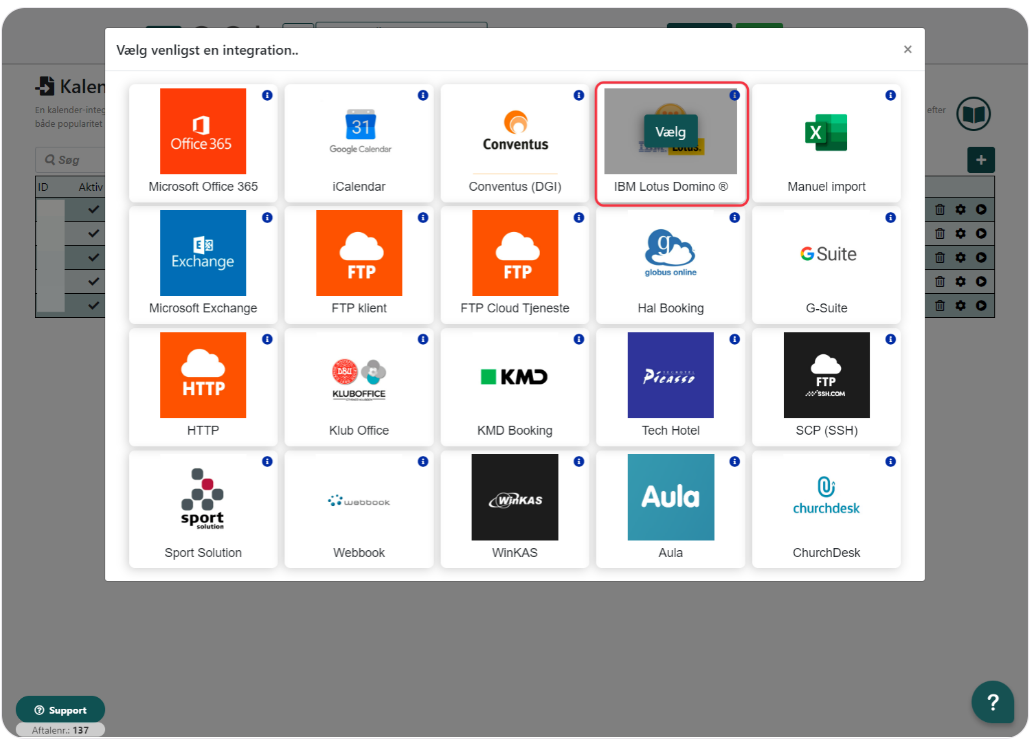Image resolution: width=1035 pixels, height=747 pixels.
Task: Open the FTP klient info icon
Action: 423,217
